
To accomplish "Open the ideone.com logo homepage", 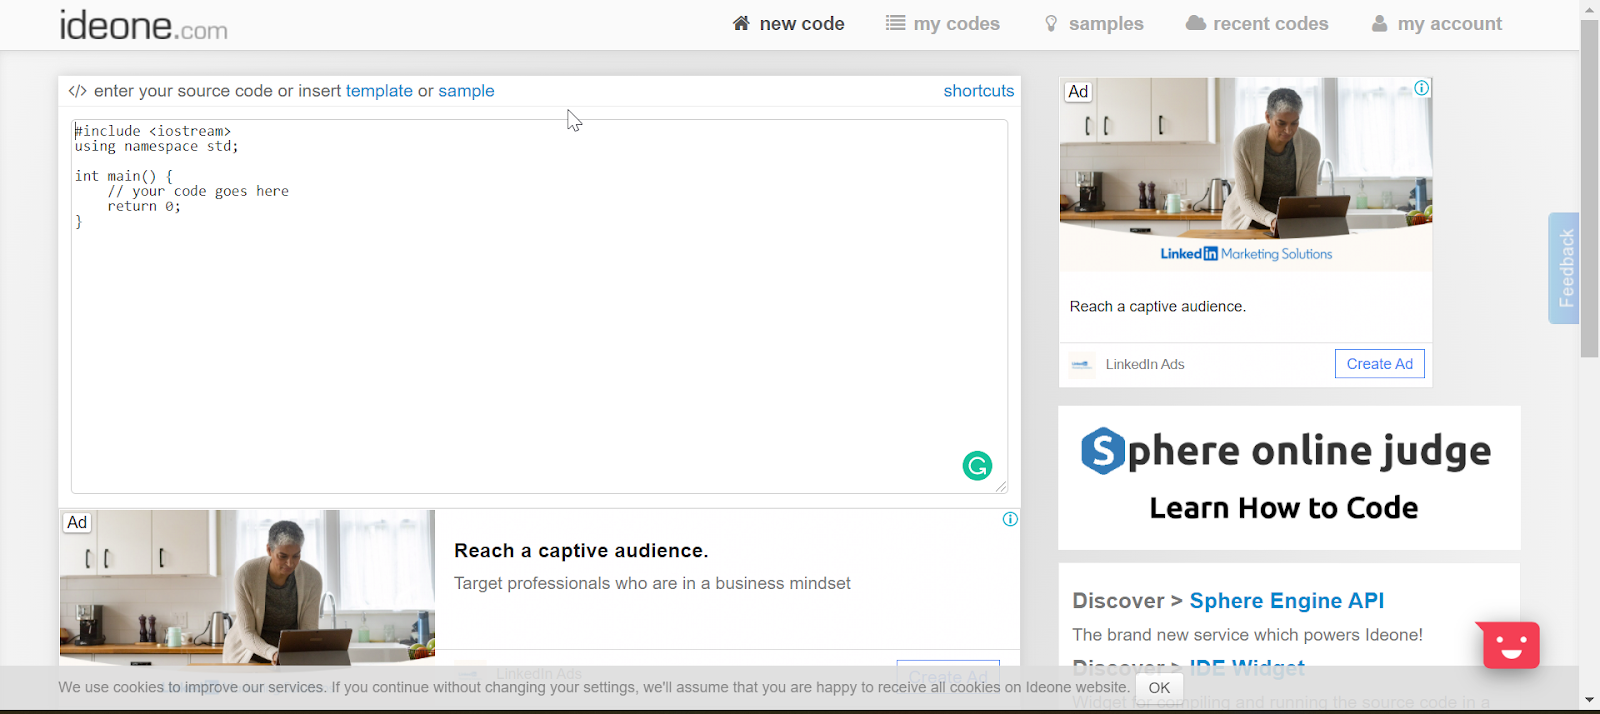I will 143,25.
